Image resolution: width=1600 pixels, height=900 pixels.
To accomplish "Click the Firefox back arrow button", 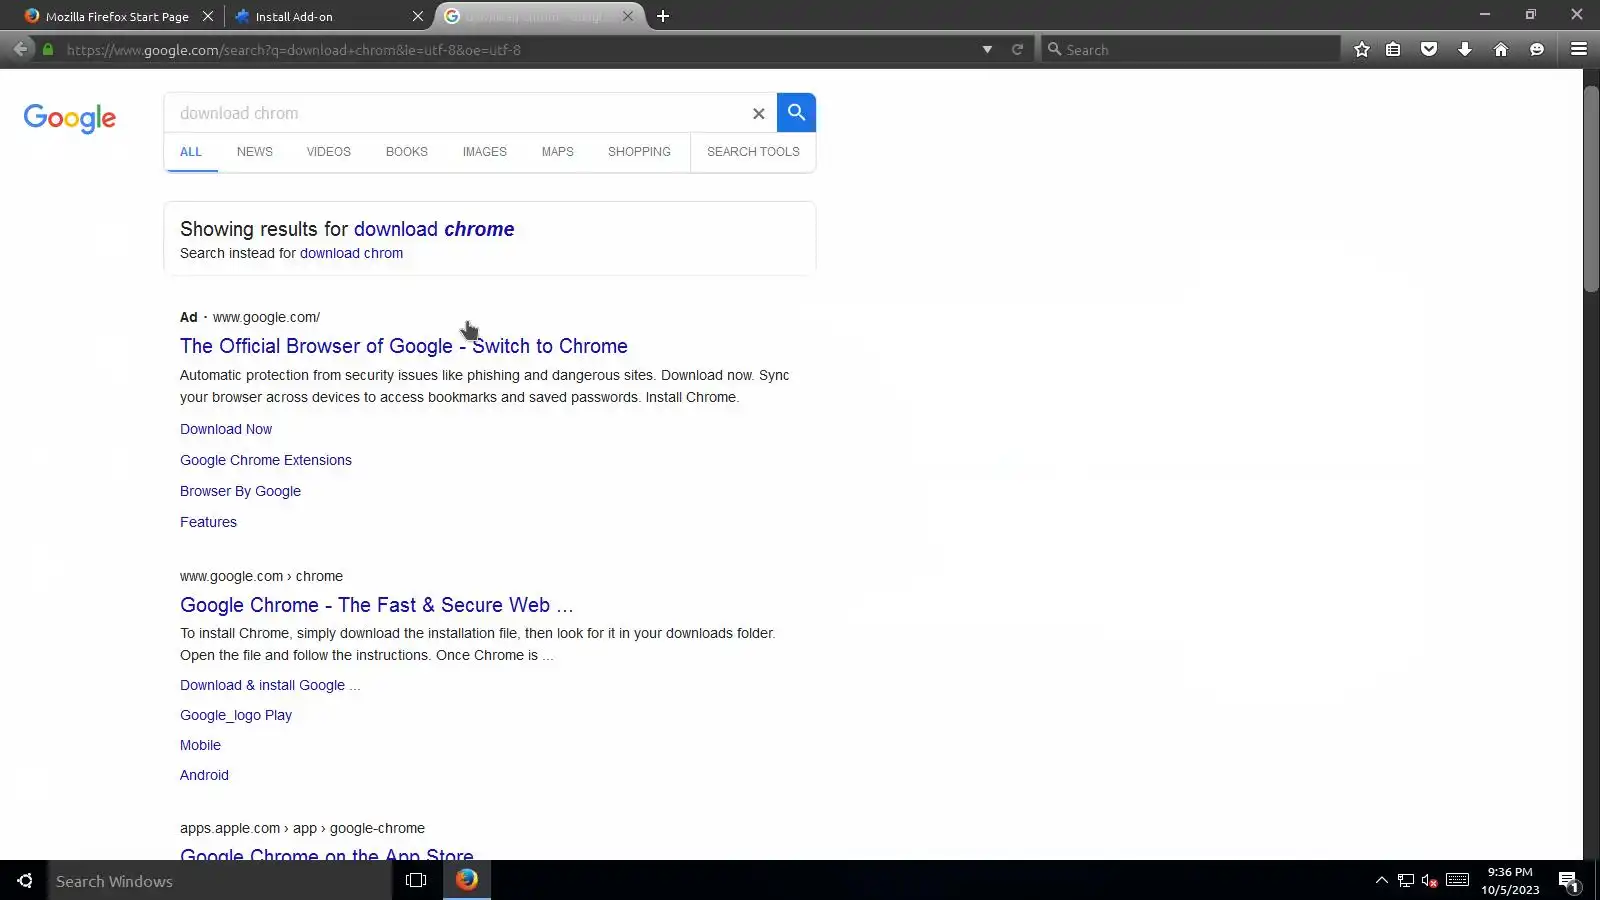I will (21, 49).
